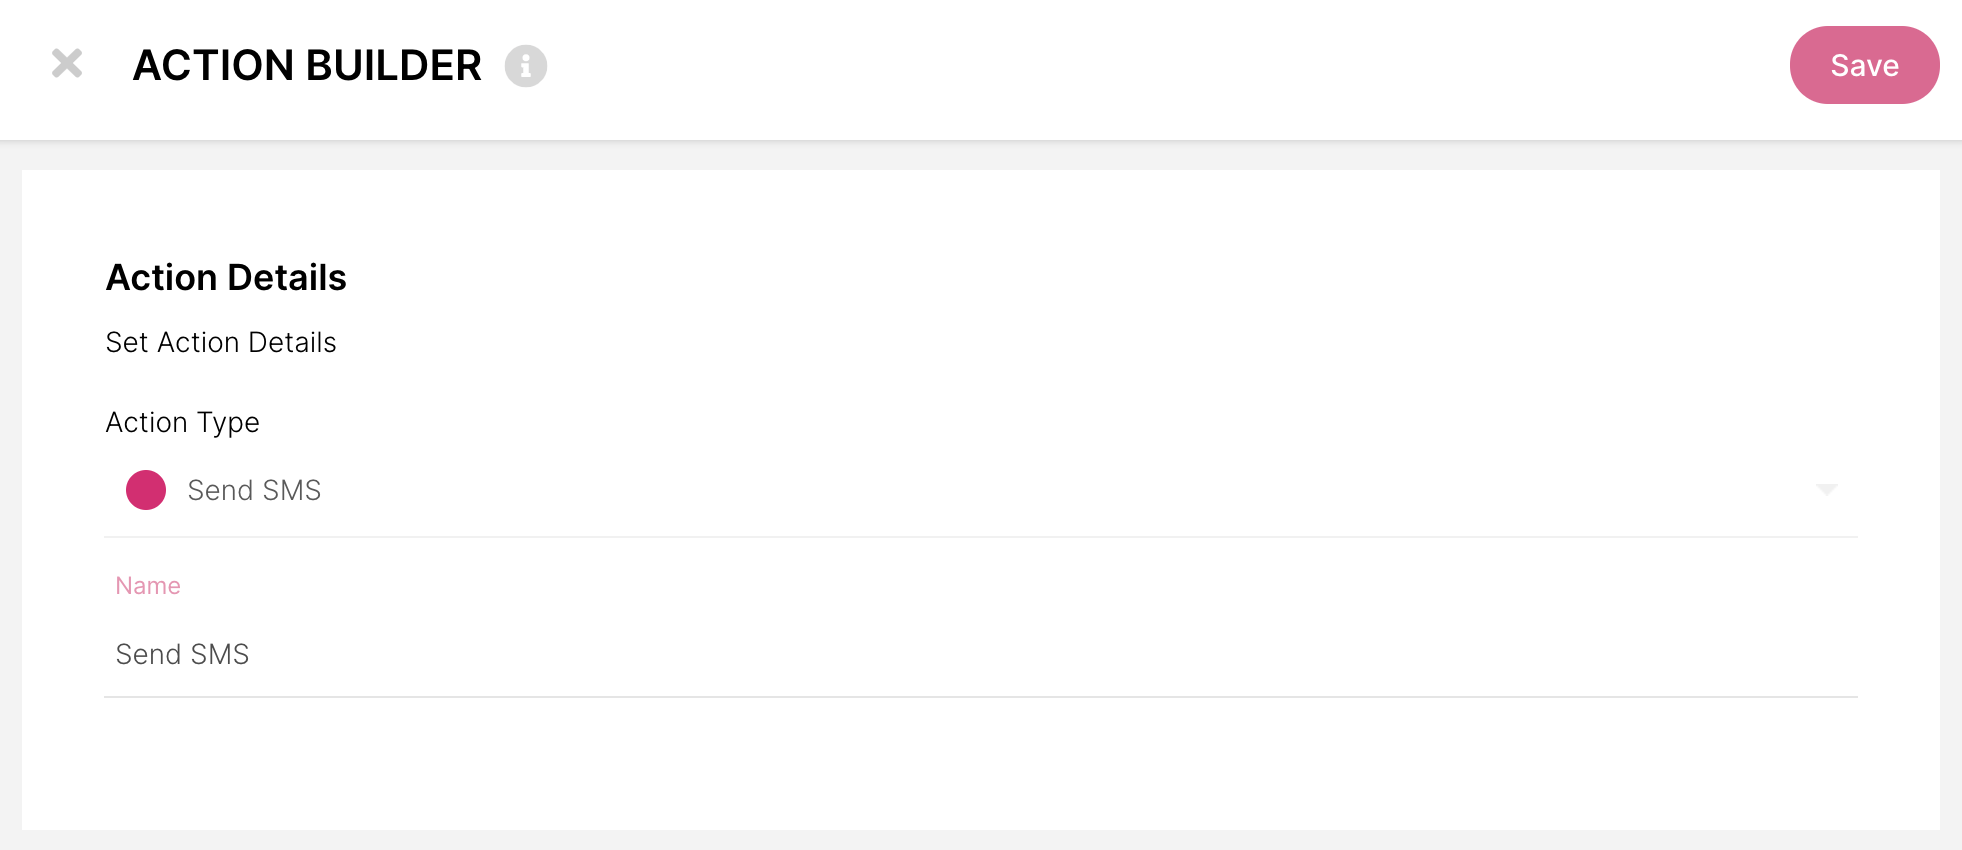Save the action using the Save button

coord(1864,65)
